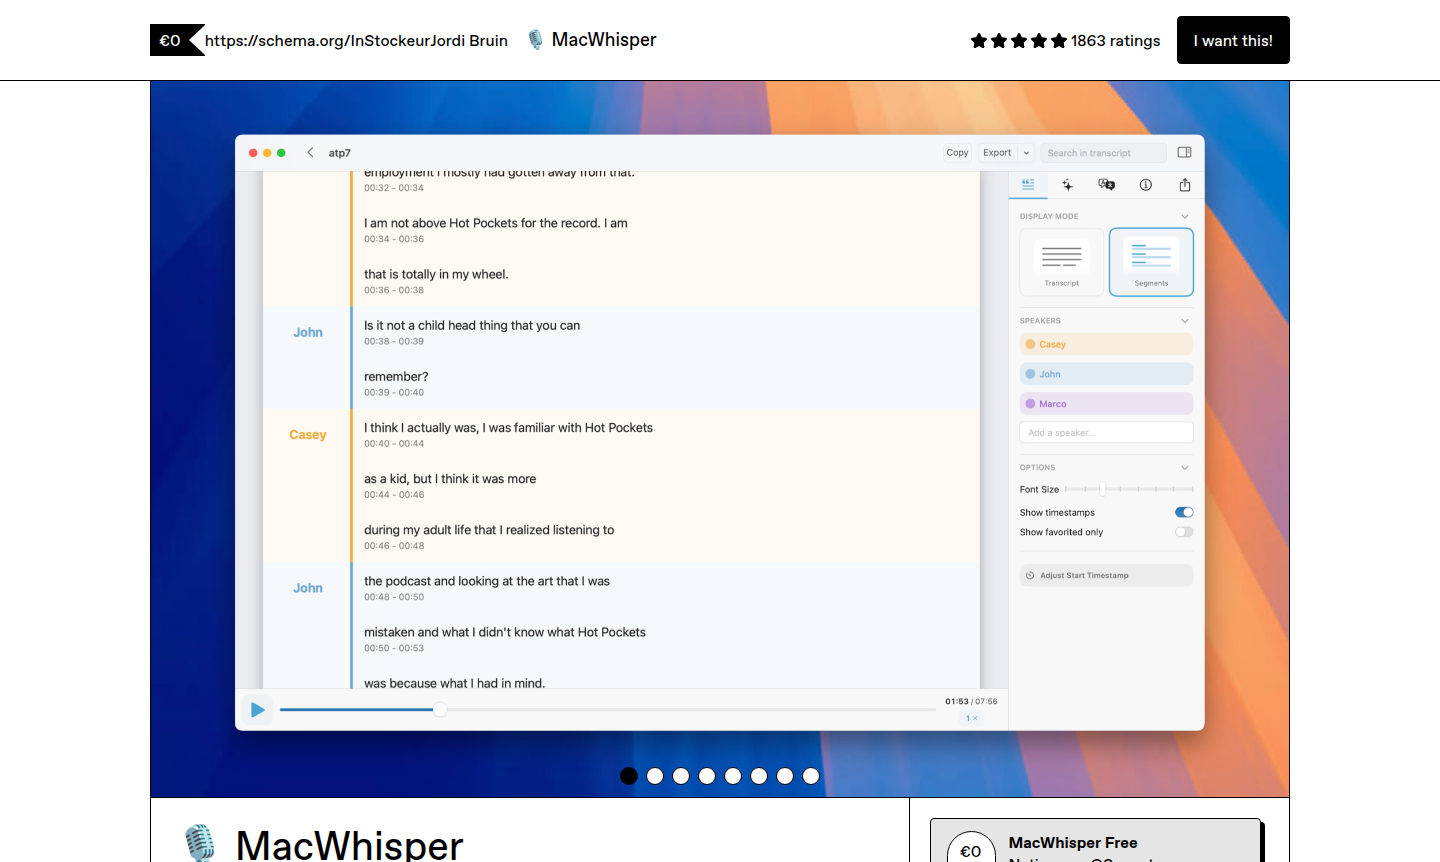Switch to Transcript display mode

pyautogui.click(x=1062, y=262)
